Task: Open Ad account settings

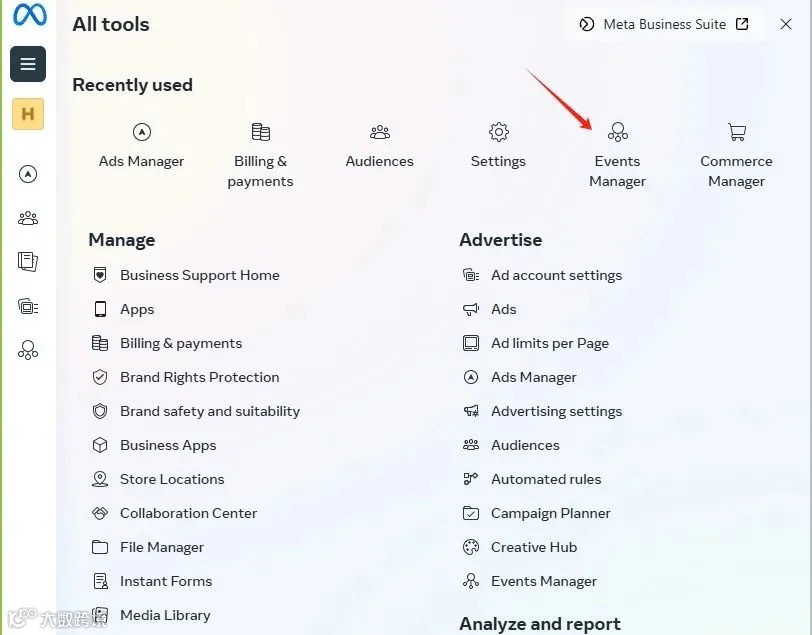Action: click(556, 275)
